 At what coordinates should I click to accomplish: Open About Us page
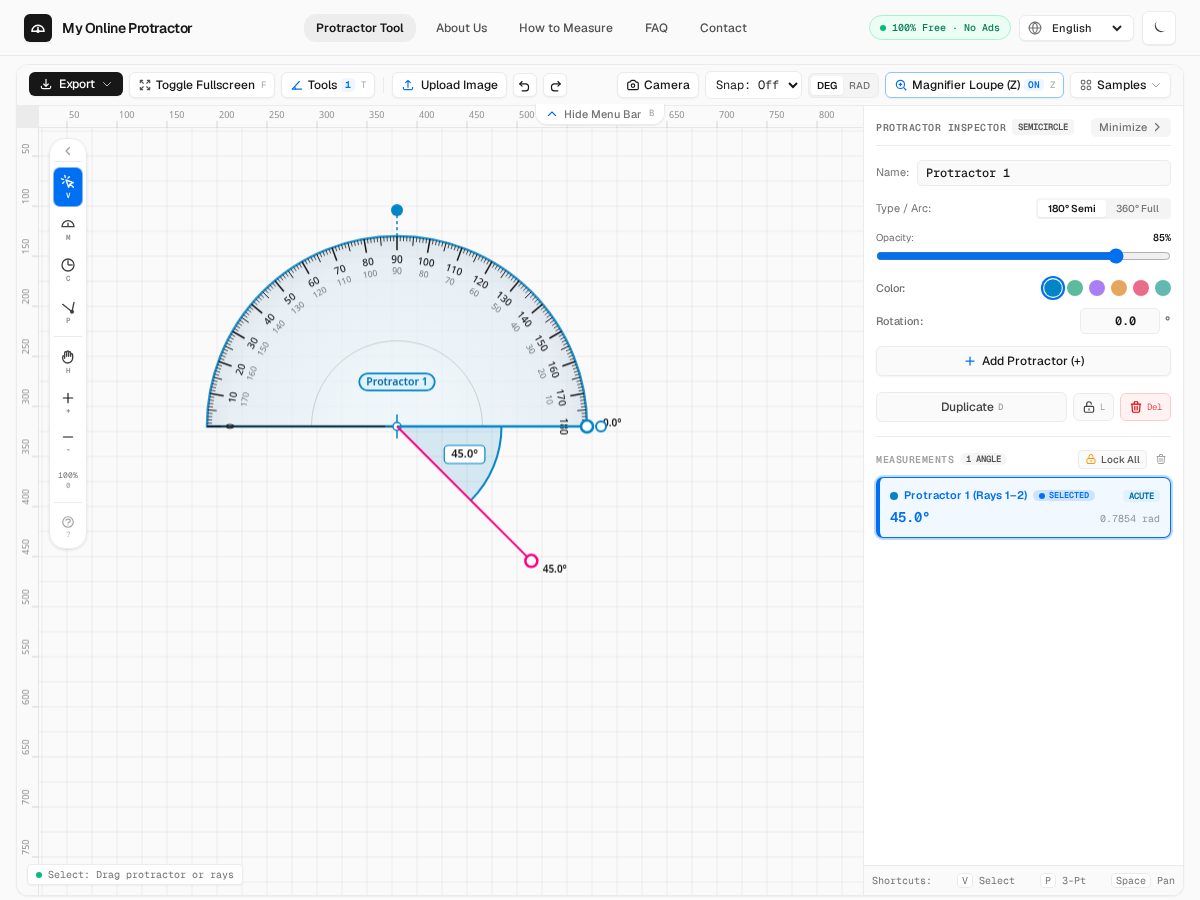tap(461, 28)
